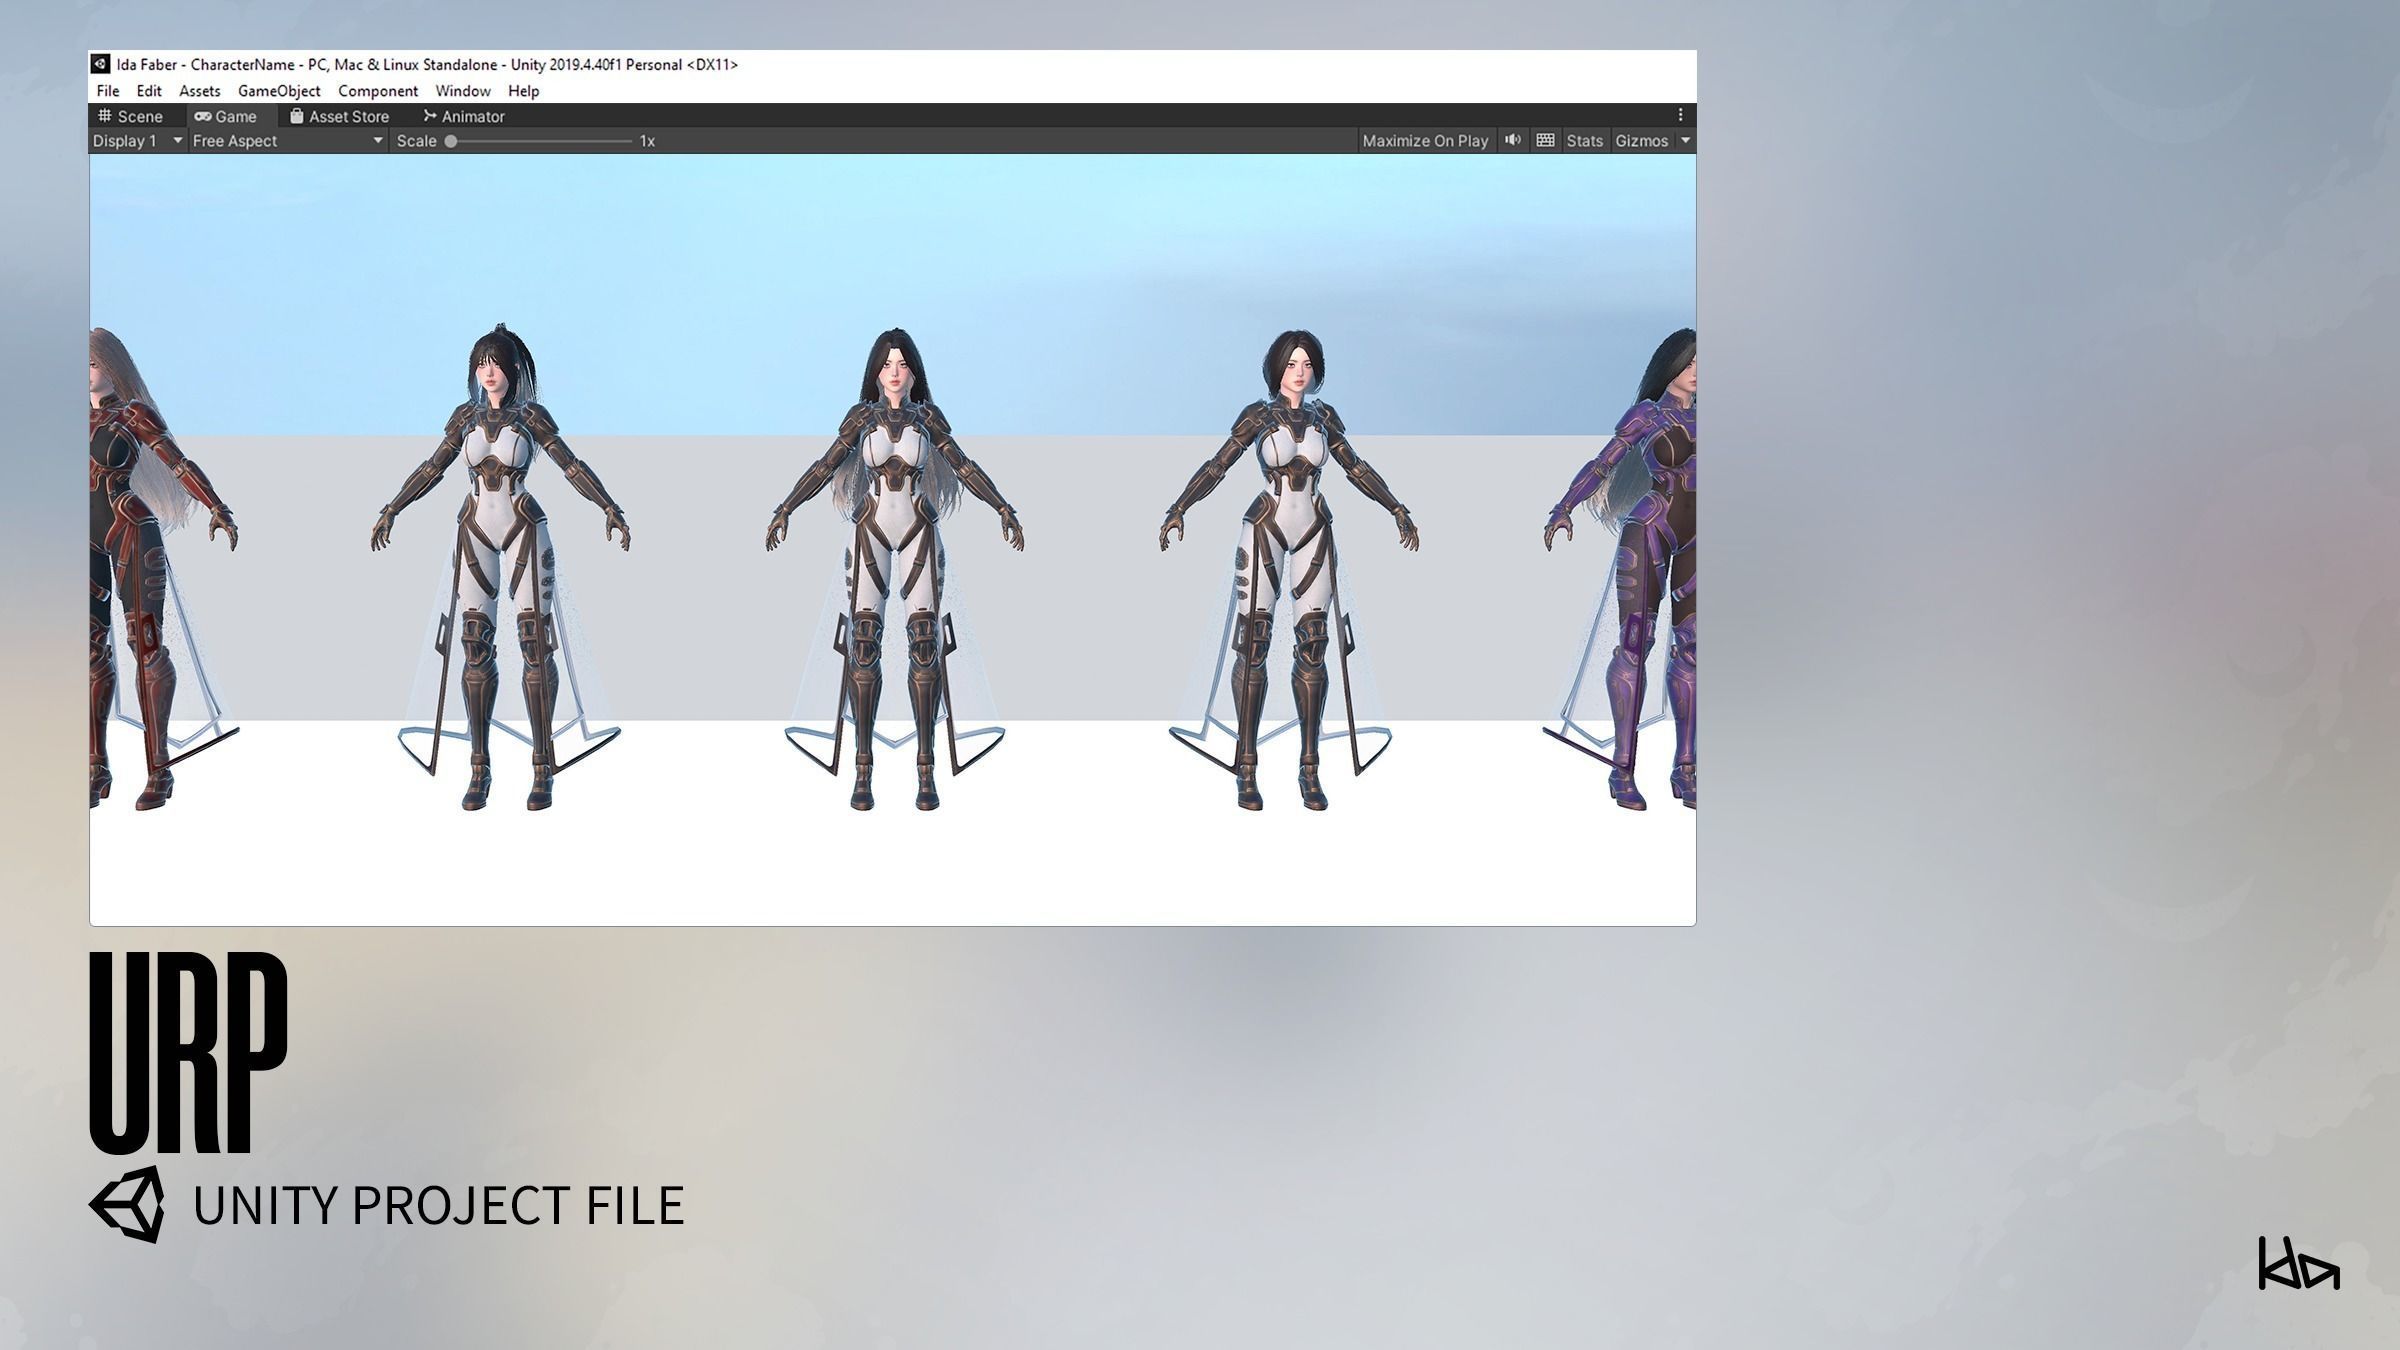Open the Edit menu
This screenshot has width=2400, height=1350.
(149, 91)
